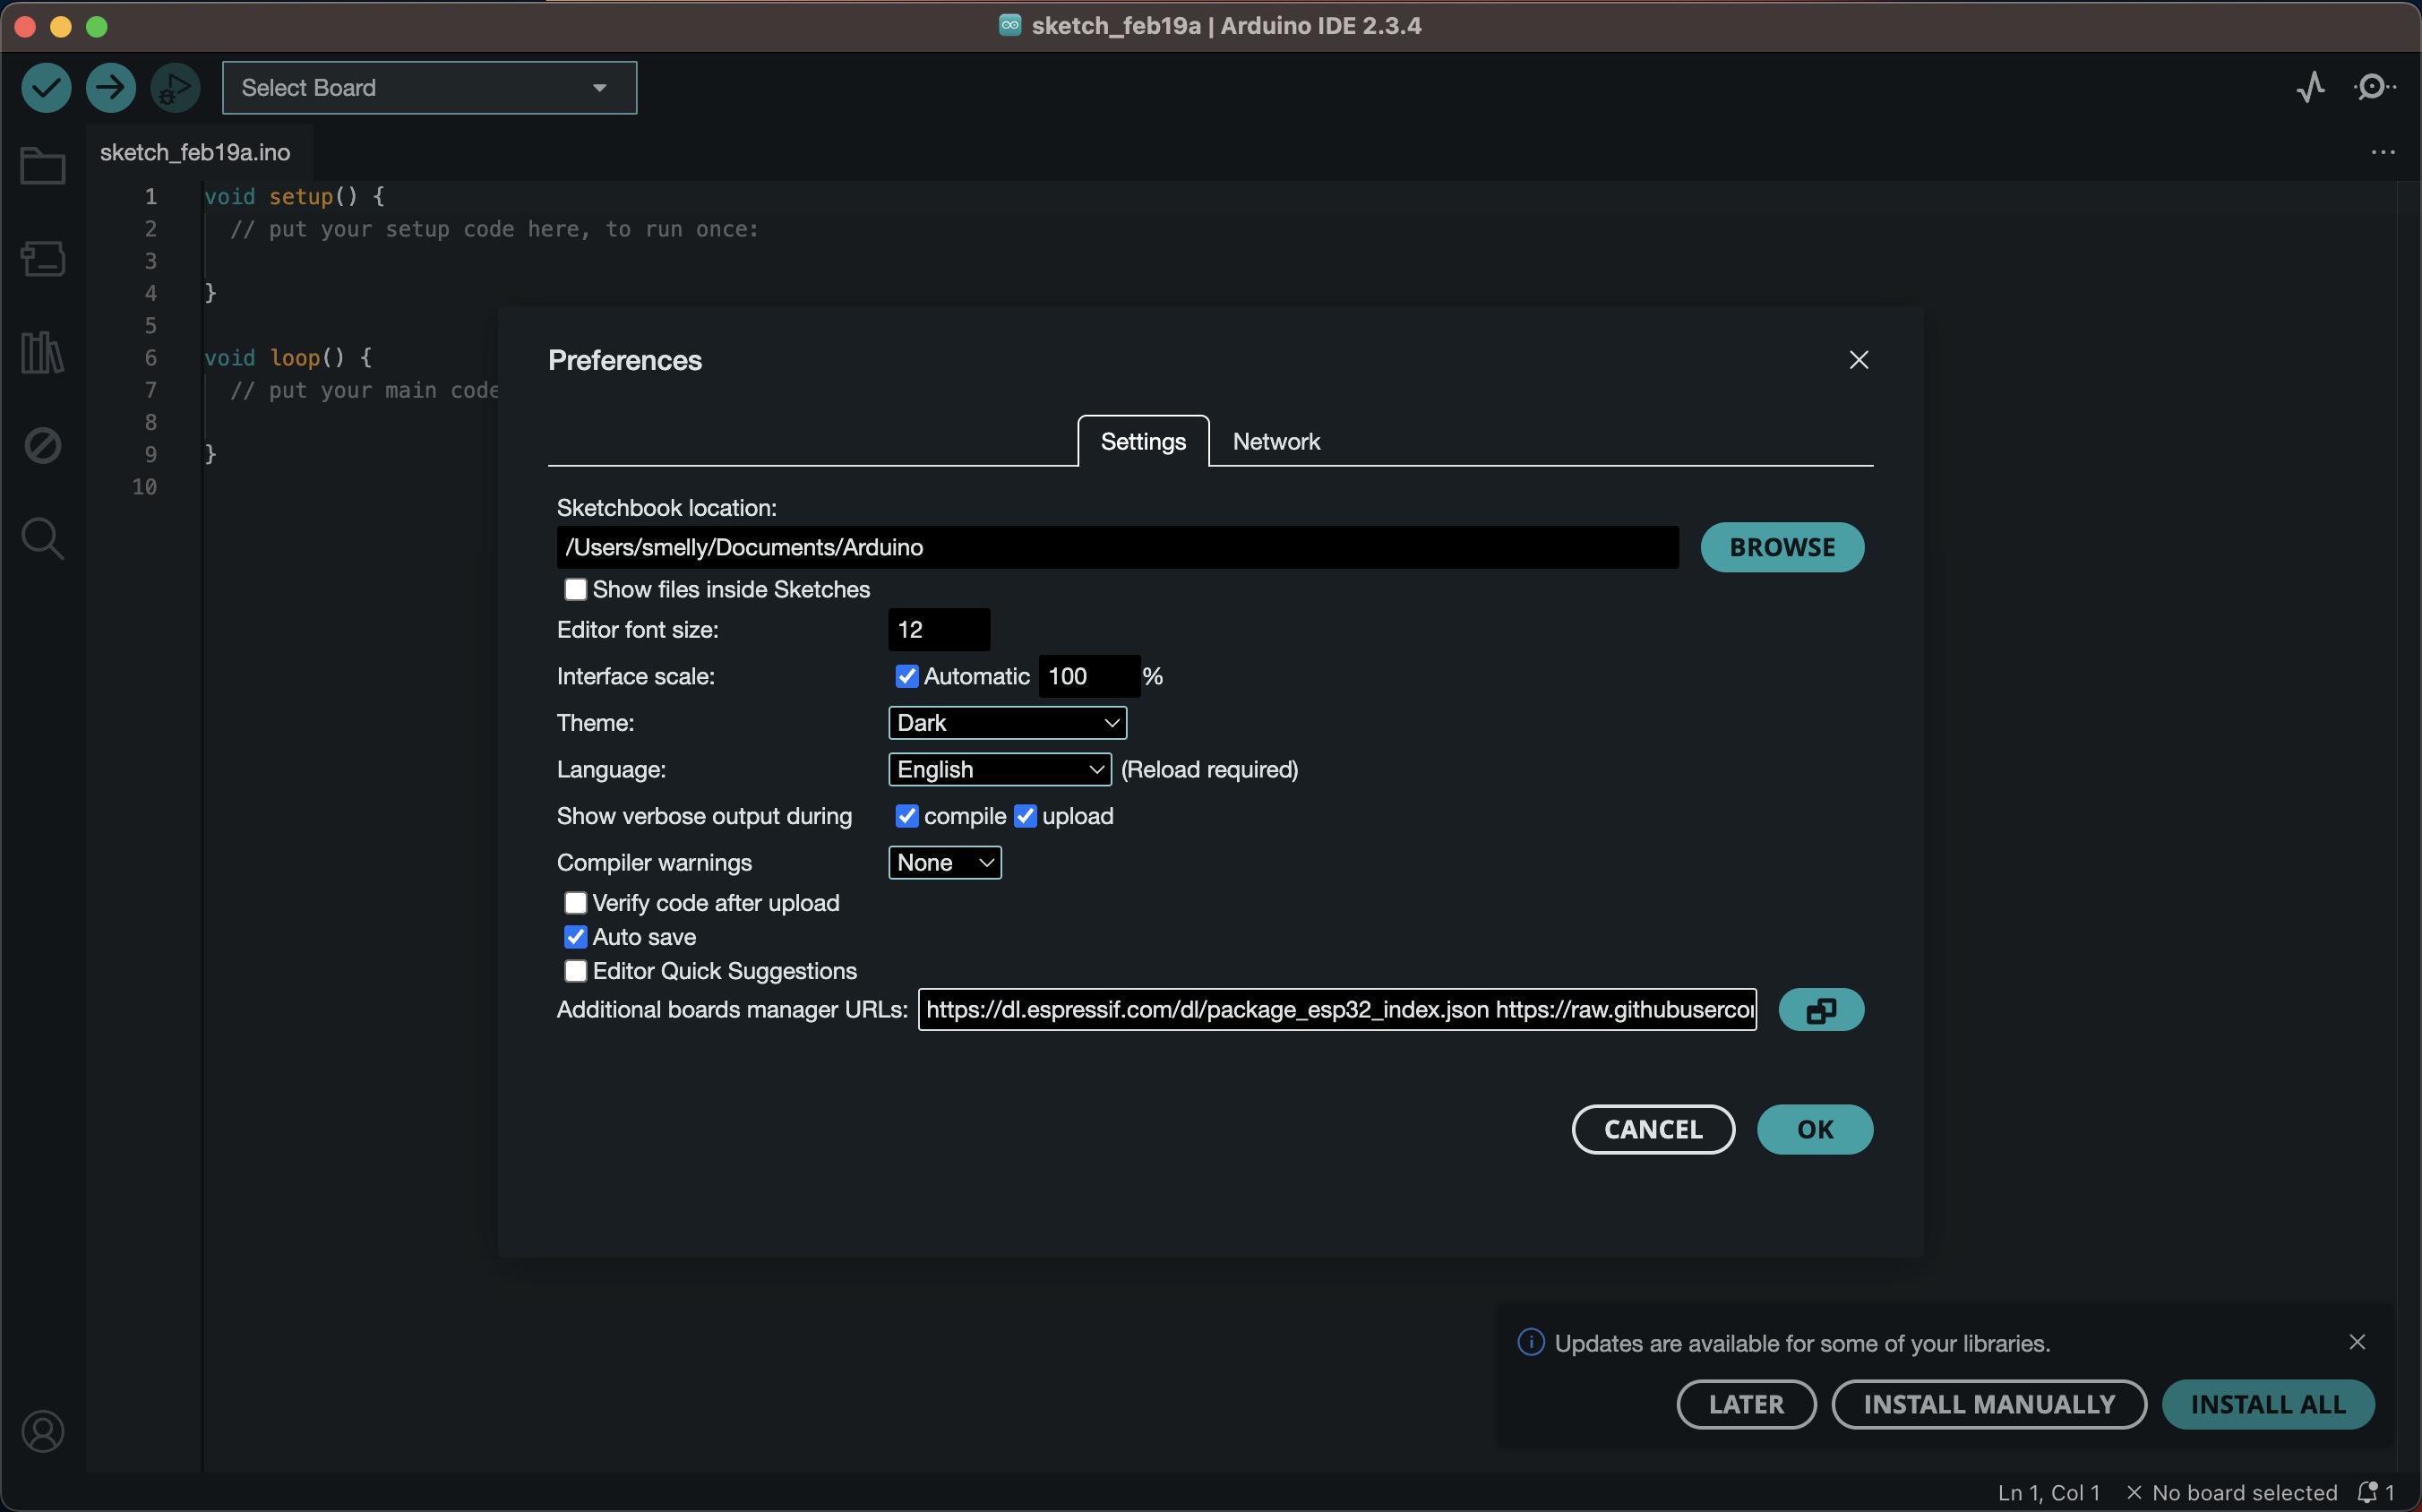Click the "(Reload required)" text
The width and height of the screenshot is (2422, 1512).
(x=1209, y=770)
